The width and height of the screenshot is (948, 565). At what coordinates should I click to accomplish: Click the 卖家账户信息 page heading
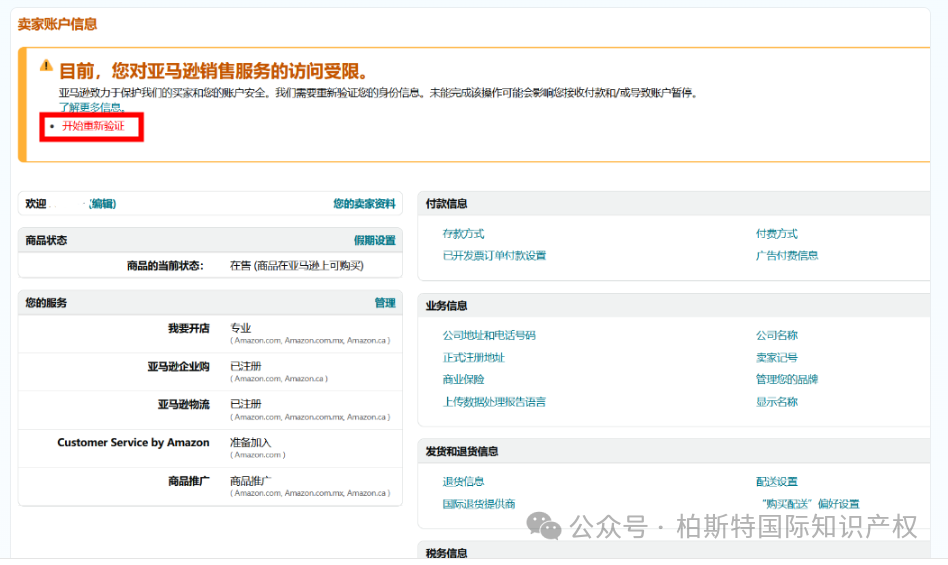[57, 24]
